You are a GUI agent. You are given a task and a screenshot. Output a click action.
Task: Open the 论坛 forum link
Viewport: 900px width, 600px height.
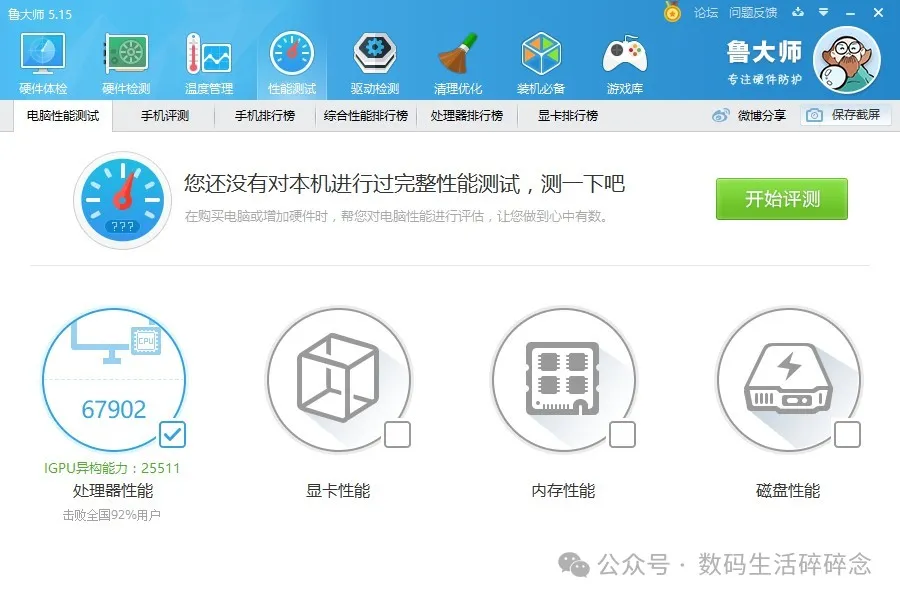point(706,13)
